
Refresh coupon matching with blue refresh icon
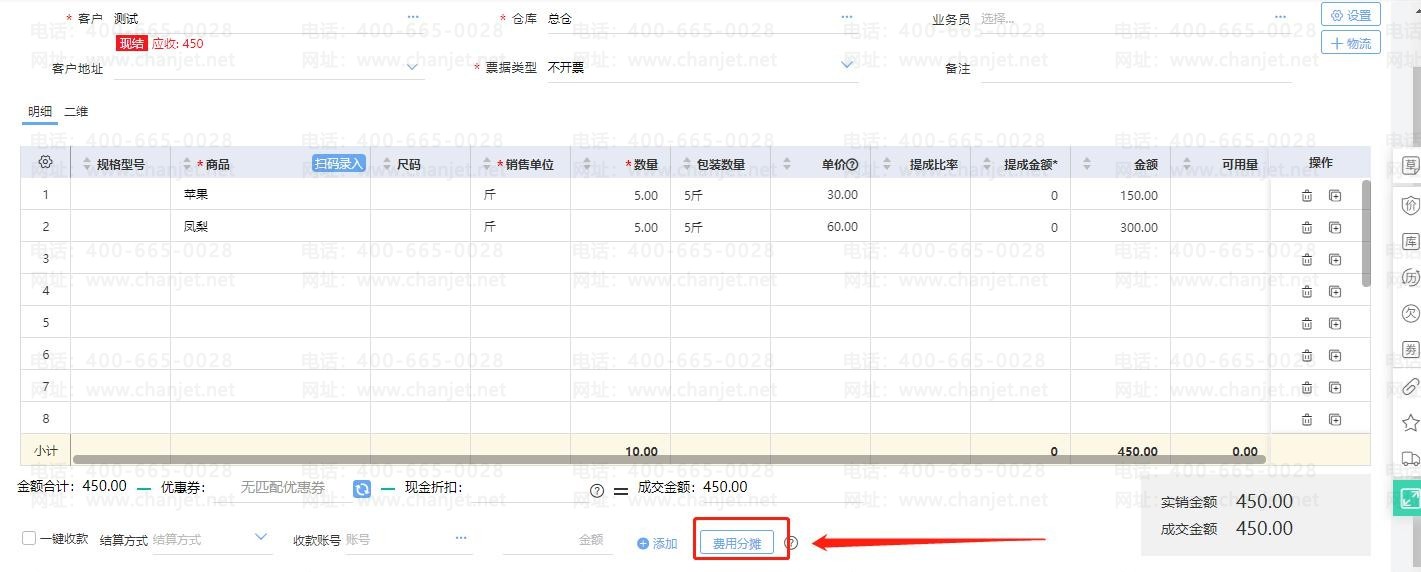[362, 489]
